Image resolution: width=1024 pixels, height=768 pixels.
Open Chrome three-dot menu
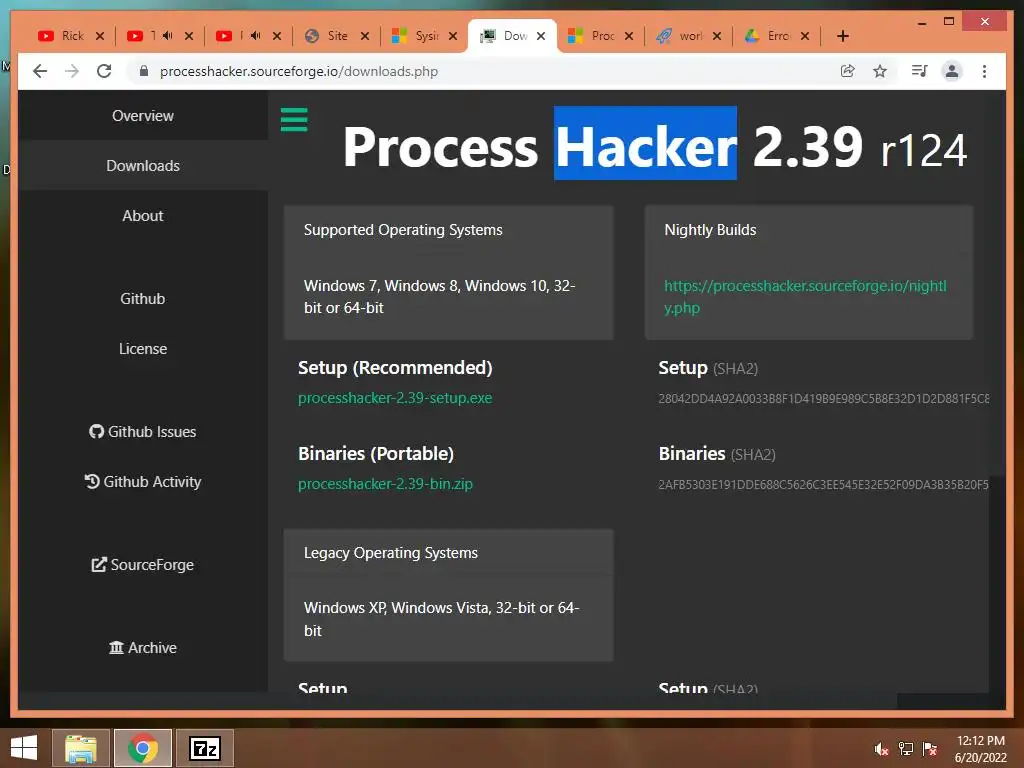984,71
